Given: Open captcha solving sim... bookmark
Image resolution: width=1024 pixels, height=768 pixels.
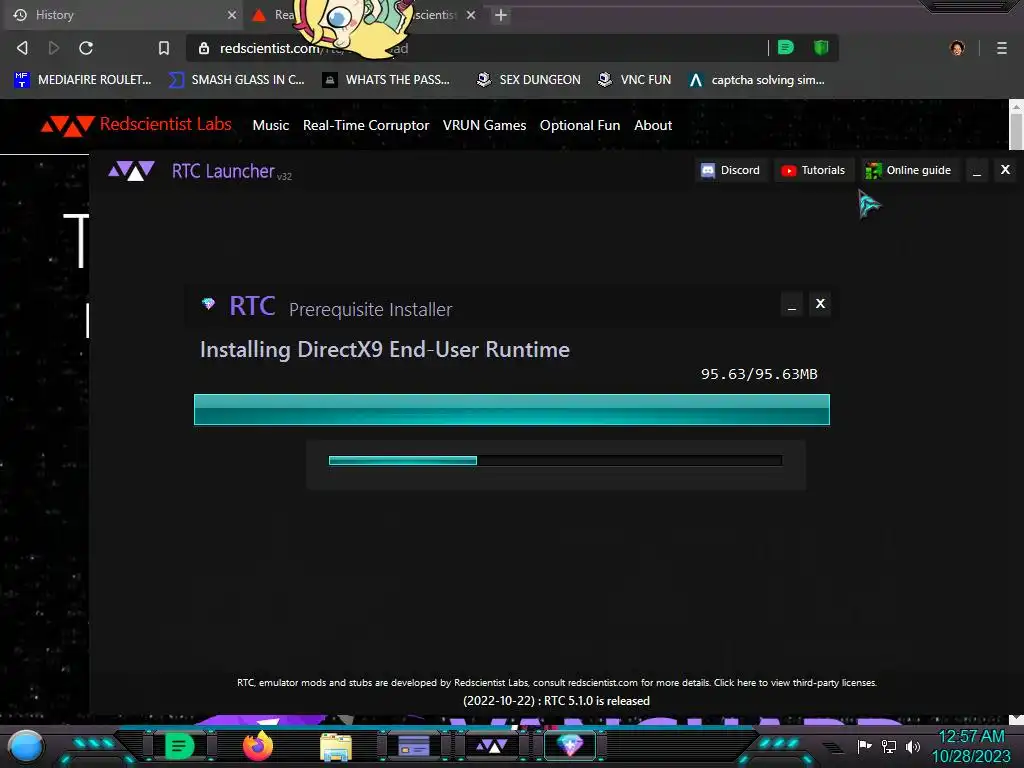Looking at the screenshot, I should tap(757, 80).
